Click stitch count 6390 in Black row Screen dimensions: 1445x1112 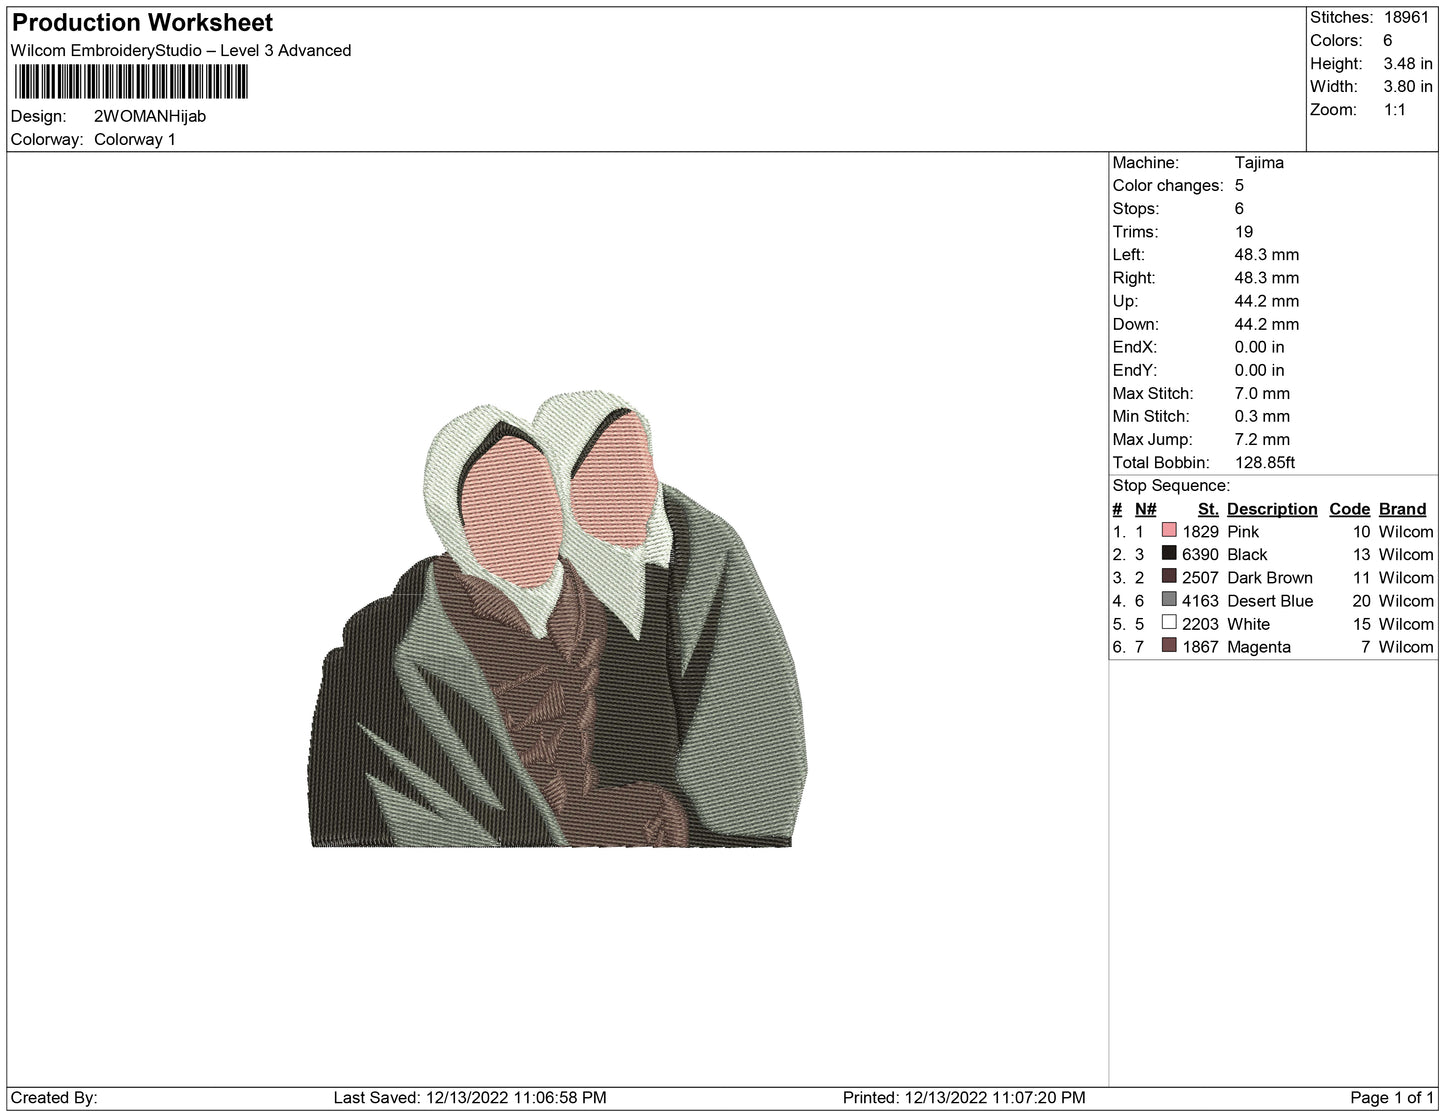coord(1200,554)
